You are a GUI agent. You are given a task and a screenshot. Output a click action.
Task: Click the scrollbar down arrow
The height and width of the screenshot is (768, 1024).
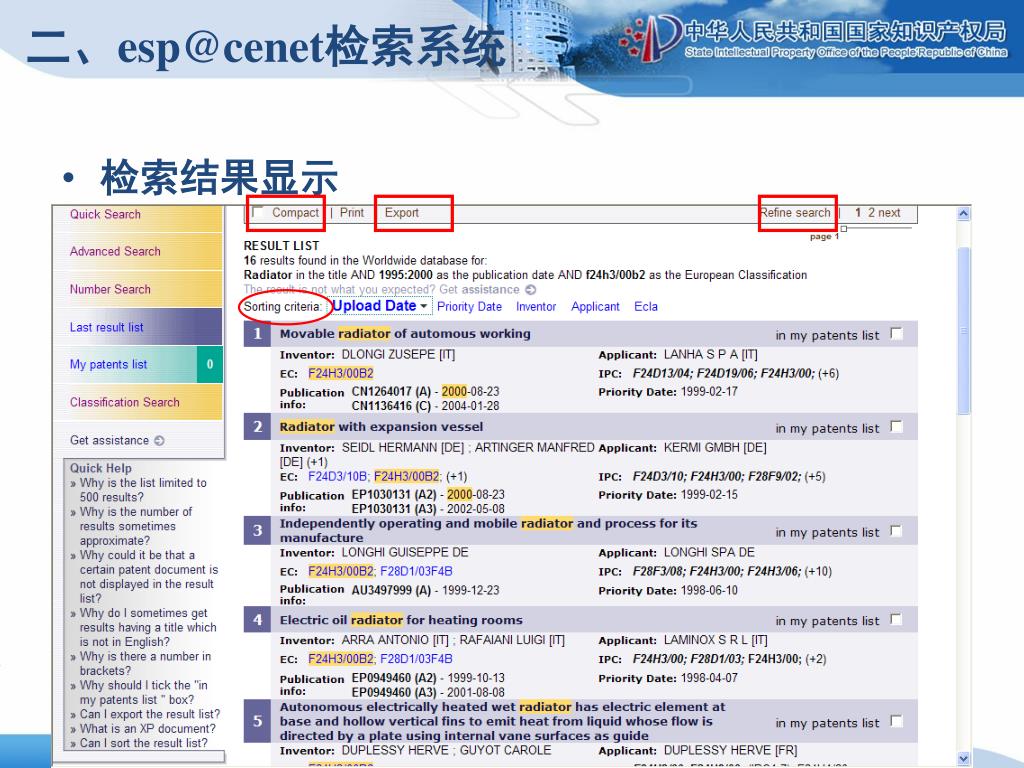(963, 758)
